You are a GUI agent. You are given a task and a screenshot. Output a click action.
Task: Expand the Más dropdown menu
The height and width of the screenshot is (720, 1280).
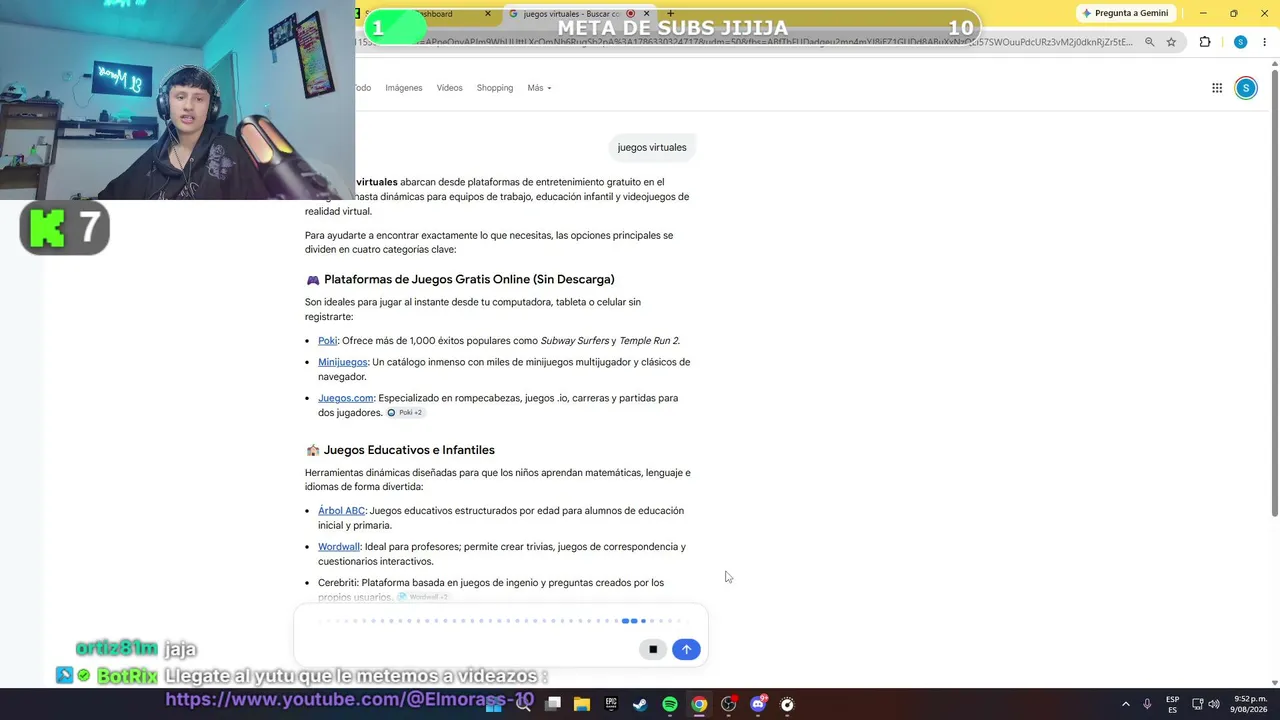click(539, 88)
